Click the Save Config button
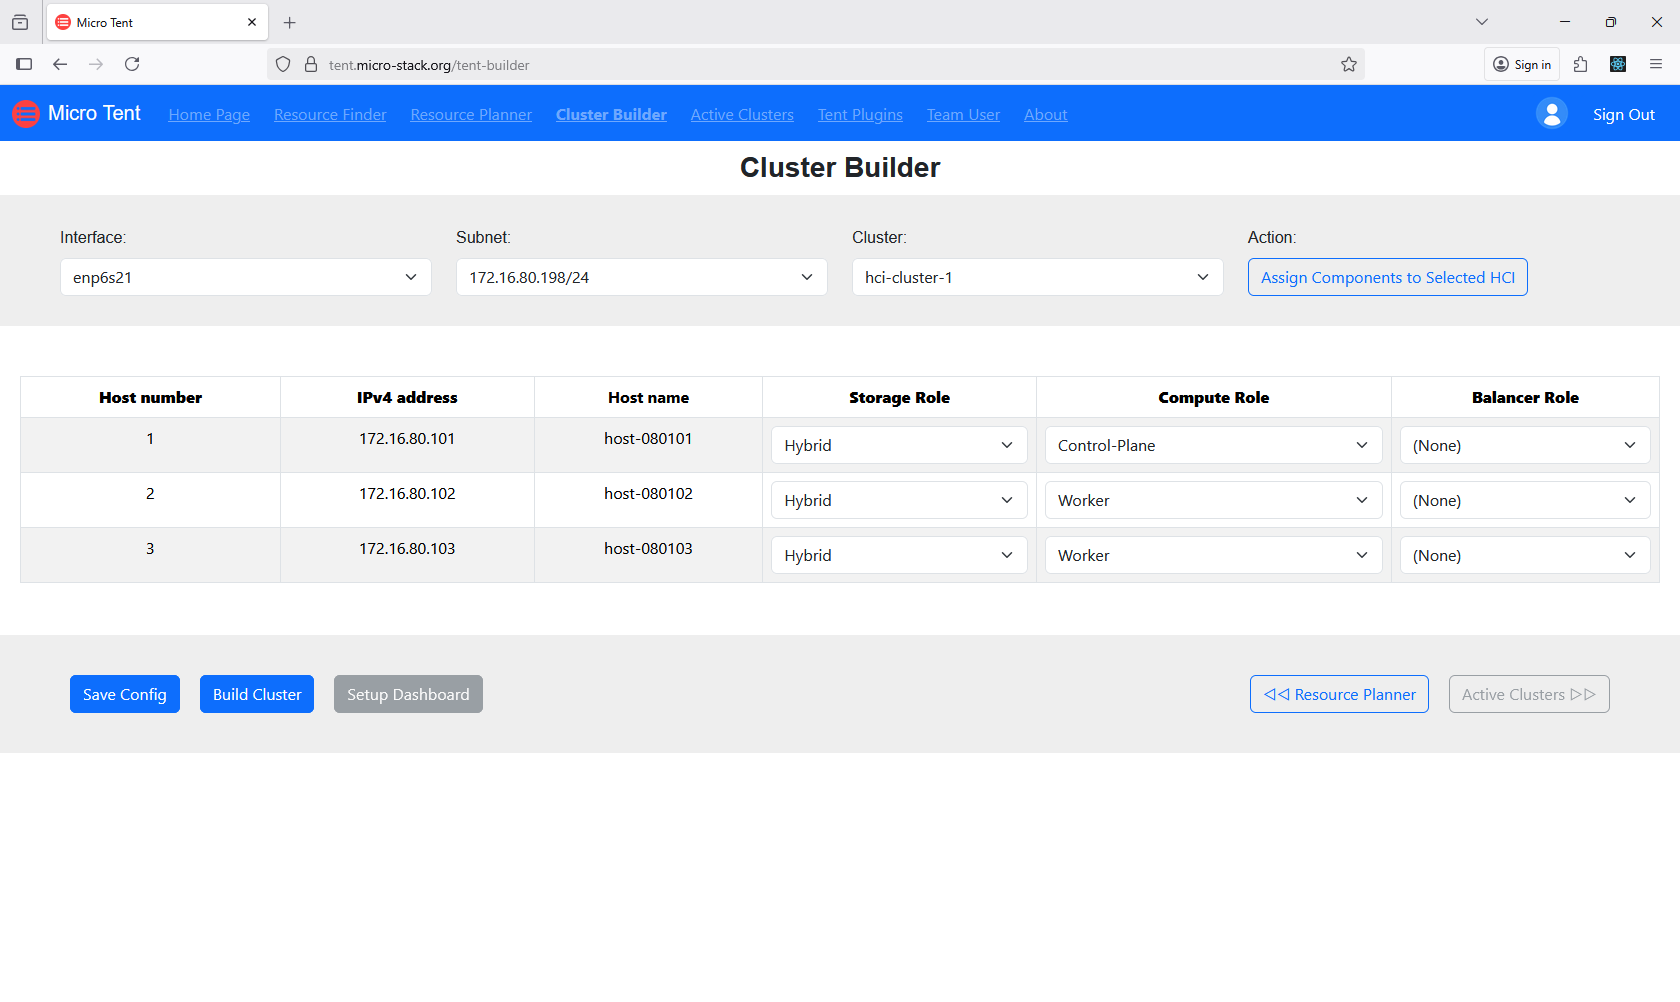Screen dimensions: 1680x1002 coord(124,694)
